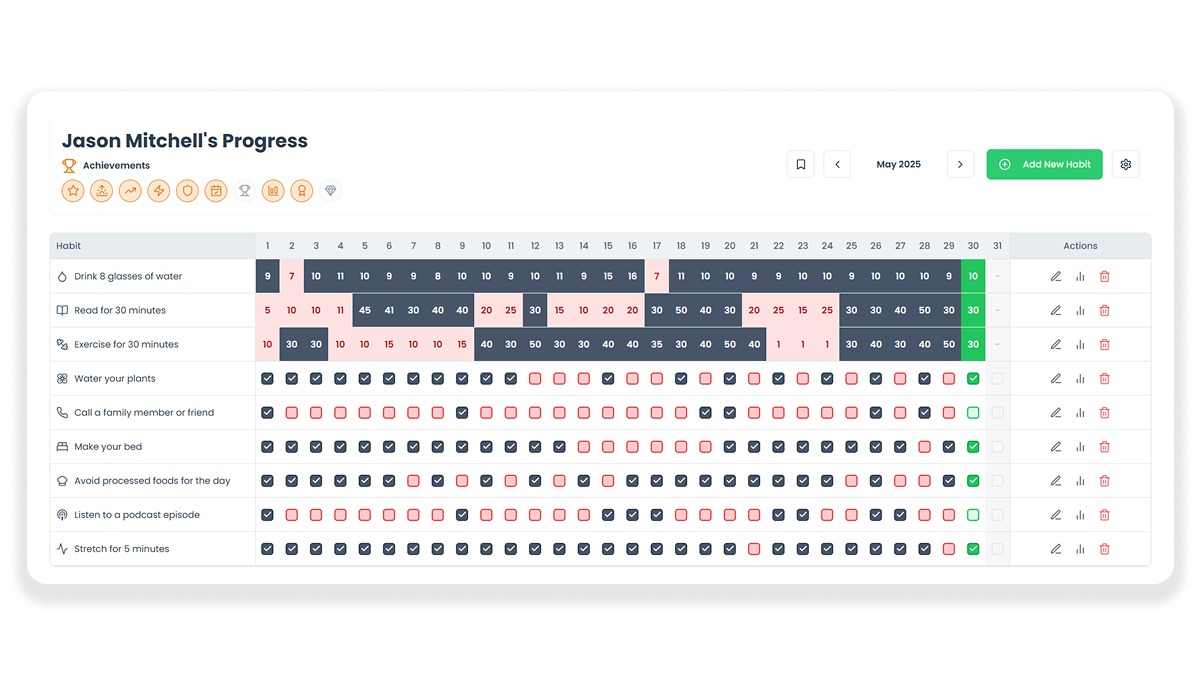Open the trending progress achievement icon

(x=130, y=190)
